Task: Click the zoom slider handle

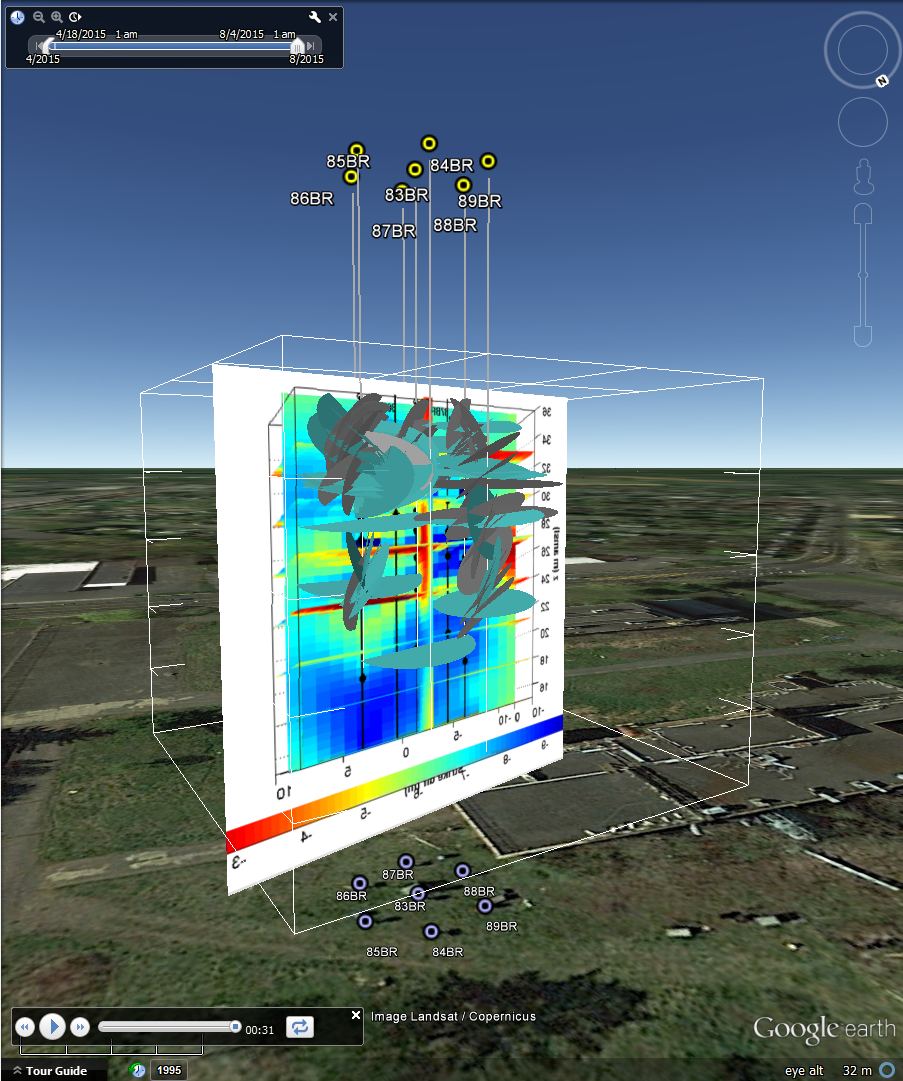Action: point(863,275)
